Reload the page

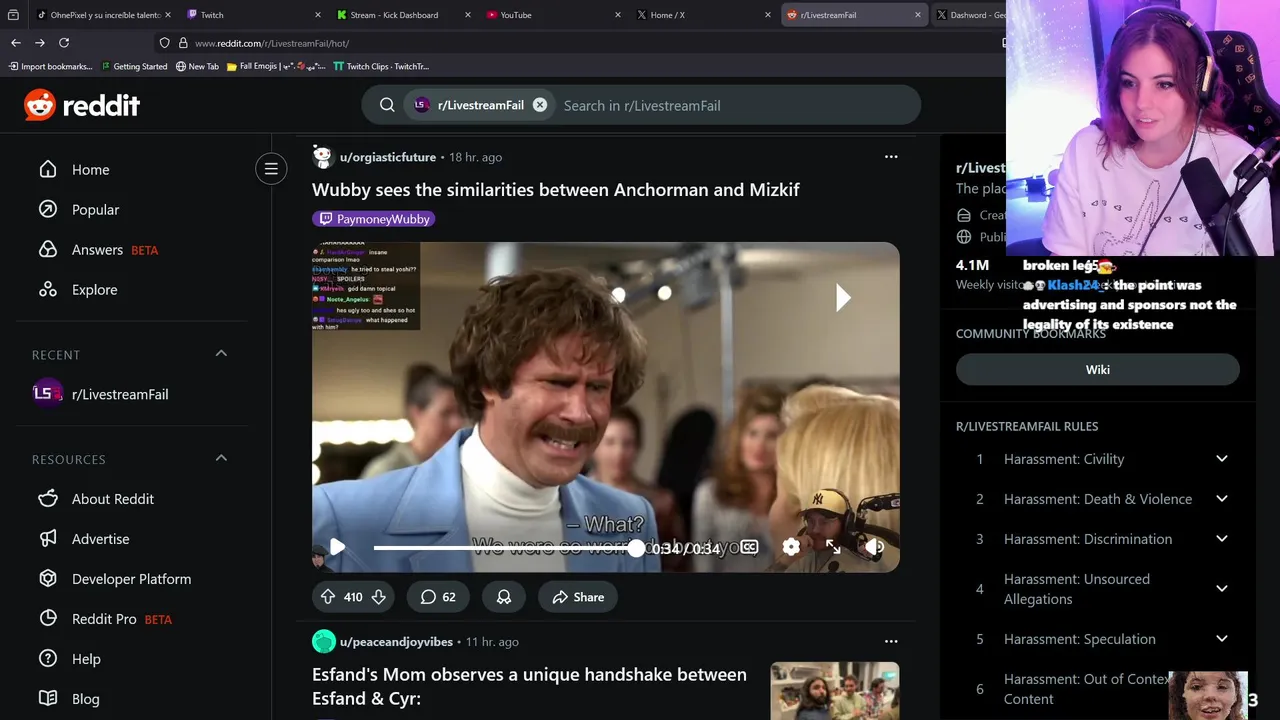(x=64, y=43)
